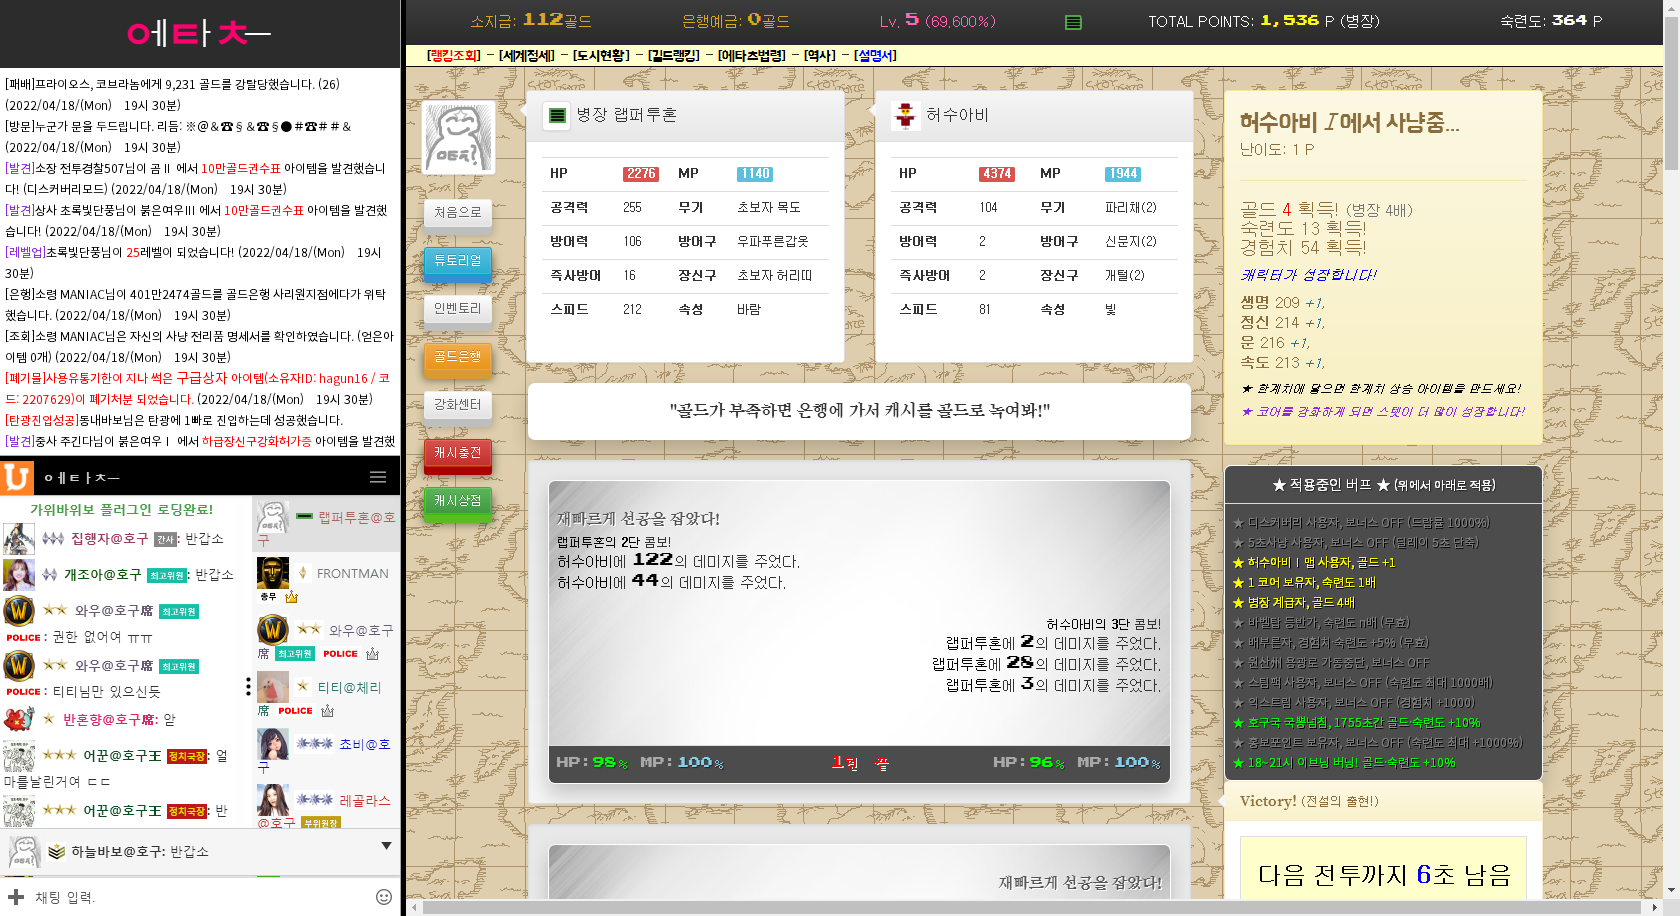The width and height of the screenshot is (1680, 916).
Task: Click buff line 호구국 국뽕넘침
Action: [x=1356, y=723]
